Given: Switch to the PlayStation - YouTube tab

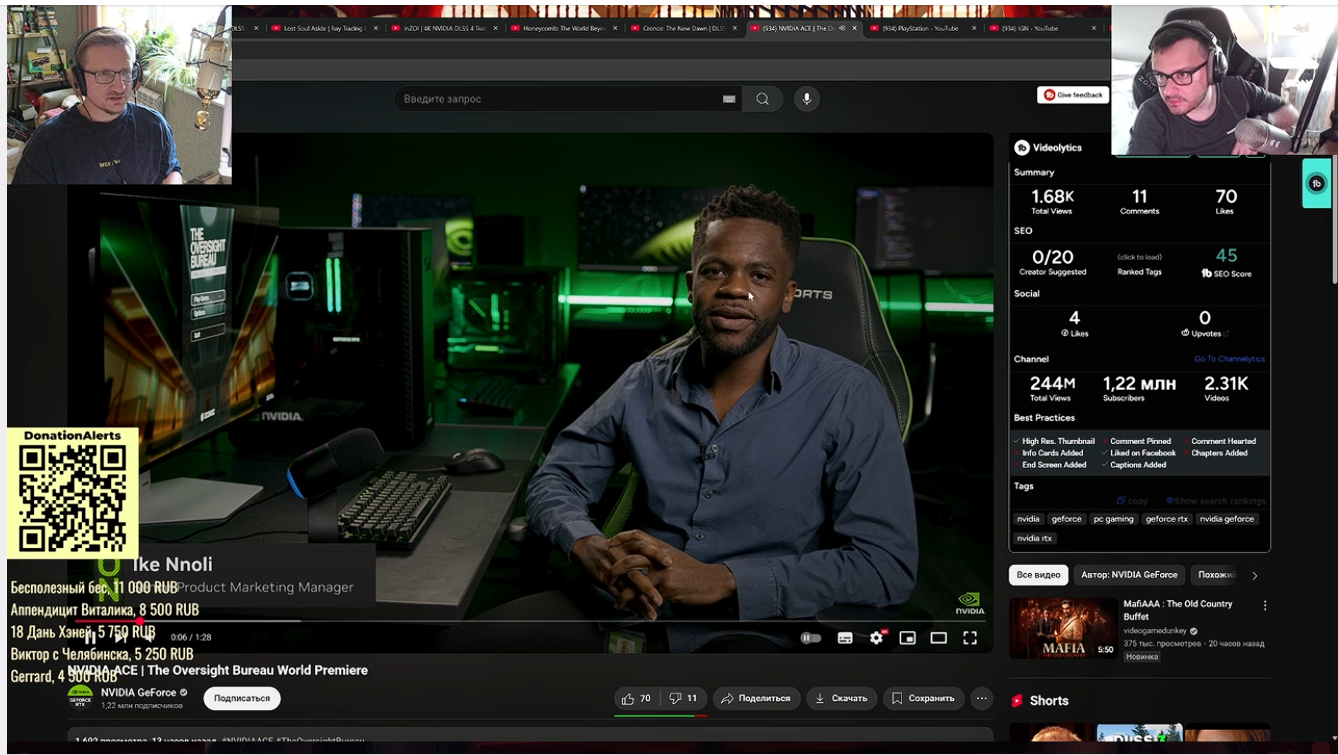Looking at the screenshot, I should (919, 28).
